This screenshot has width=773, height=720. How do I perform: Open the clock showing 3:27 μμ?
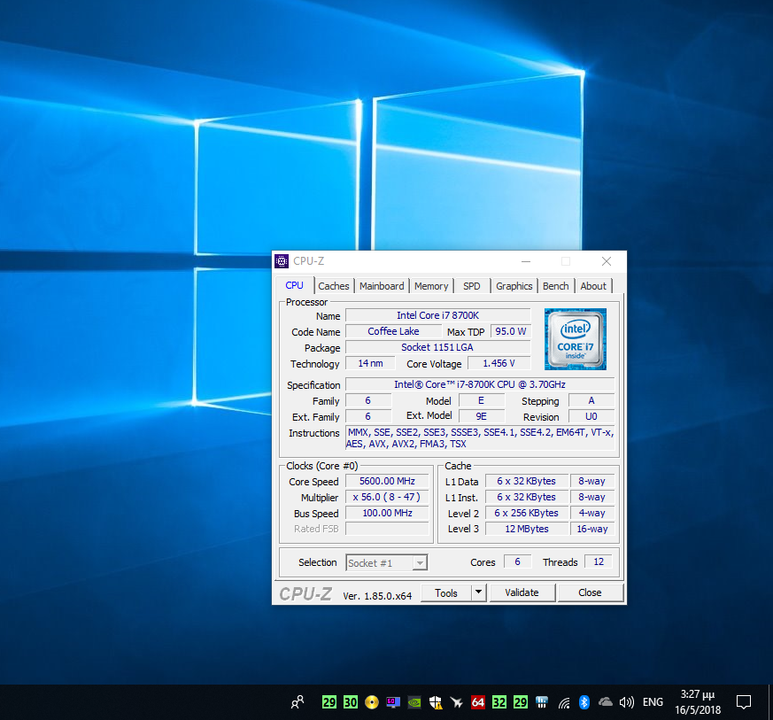[x=698, y=694]
